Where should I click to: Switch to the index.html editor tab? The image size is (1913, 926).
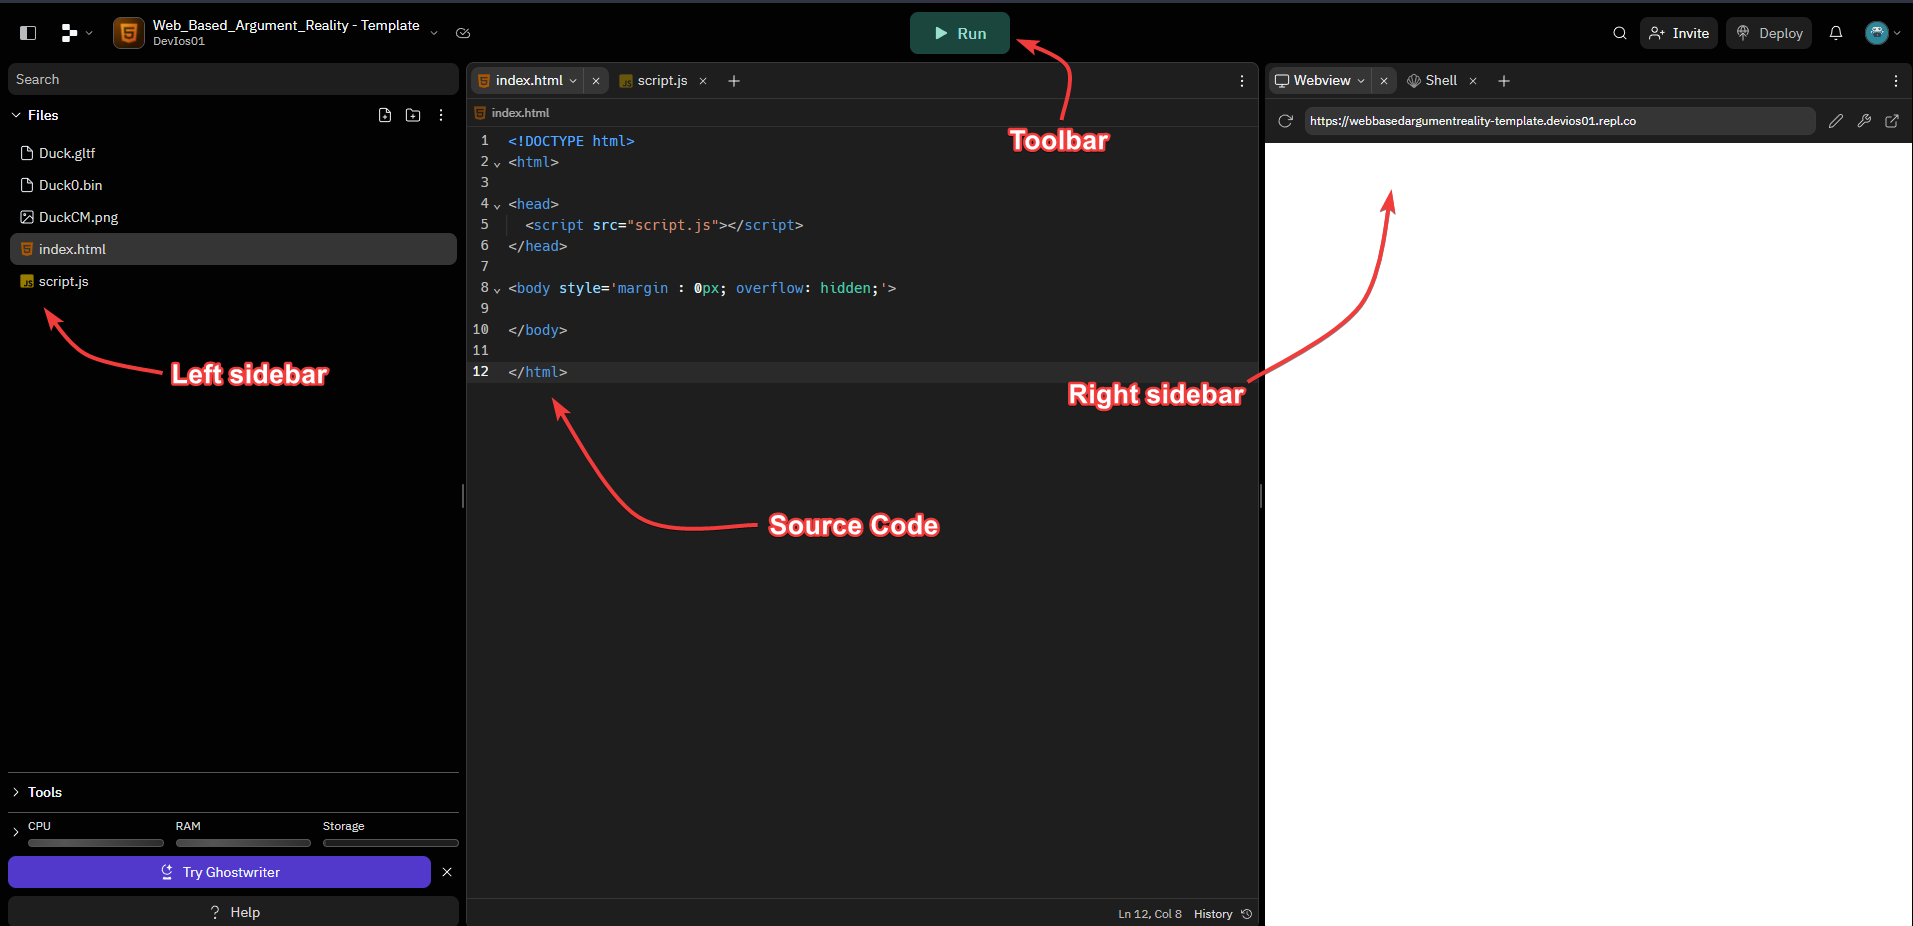528,81
